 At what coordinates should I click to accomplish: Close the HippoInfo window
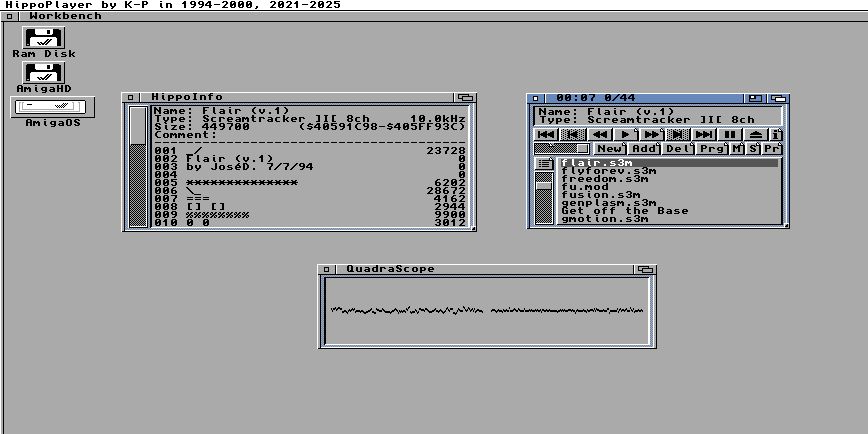pos(131,97)
